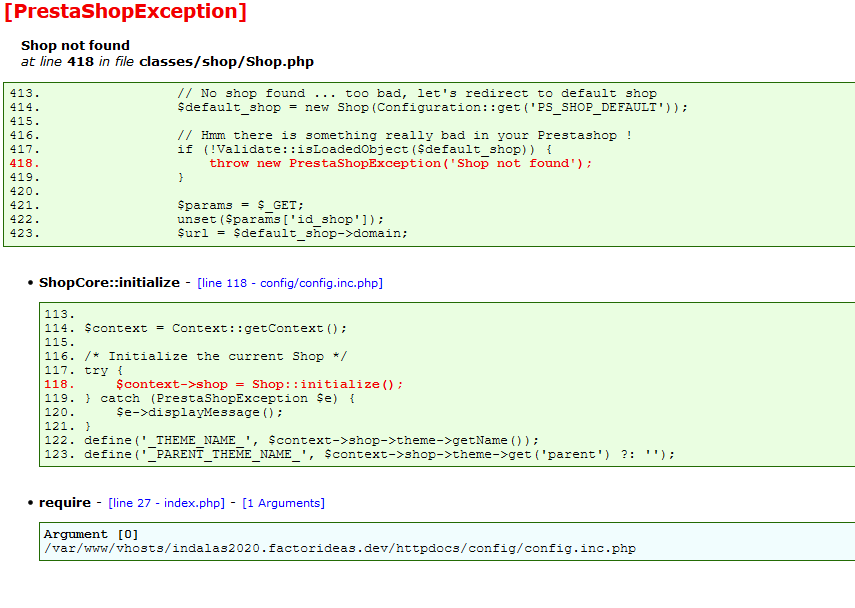The width and height of the screenshot is (855, 608).
Task: Click line 123 define _PARENT_THEME_NAME_ code
Action: (x=380, y=454)
